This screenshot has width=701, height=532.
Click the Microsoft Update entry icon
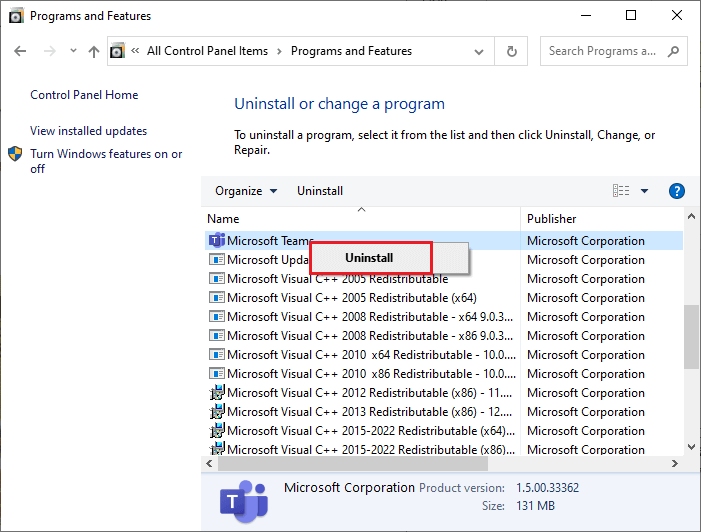(217, 260)
